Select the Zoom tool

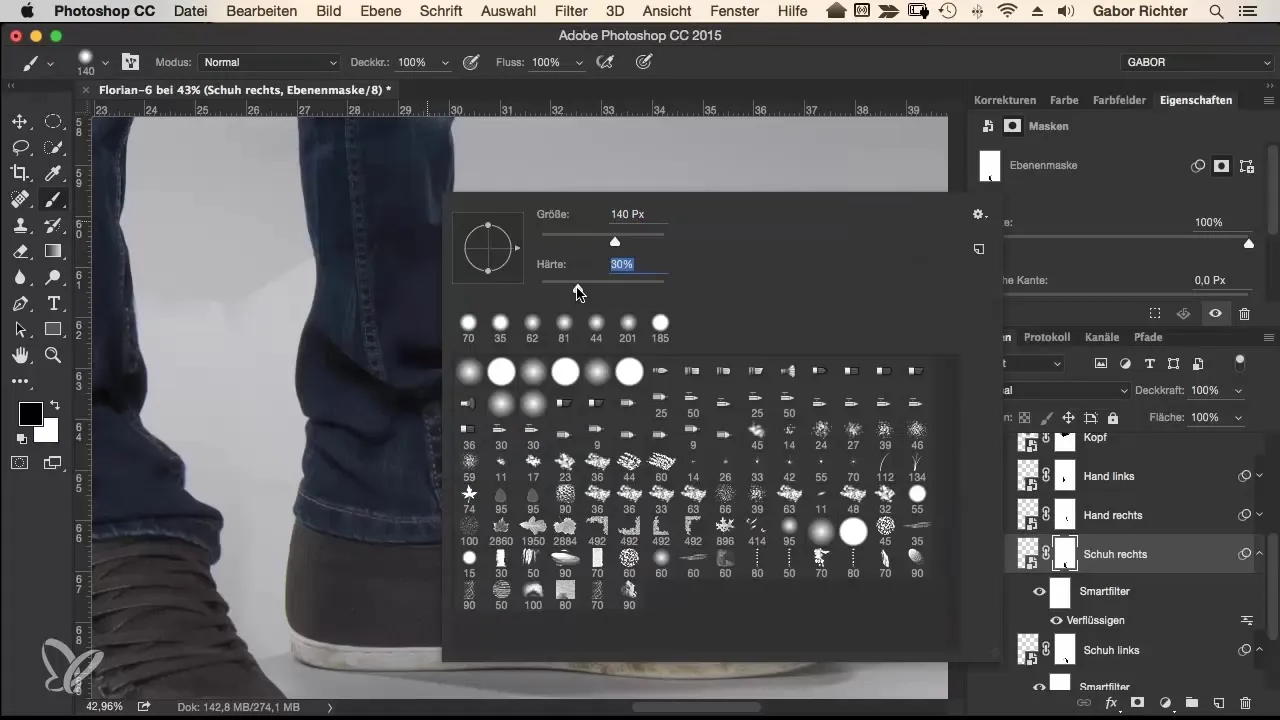click(x=53, y=356)
